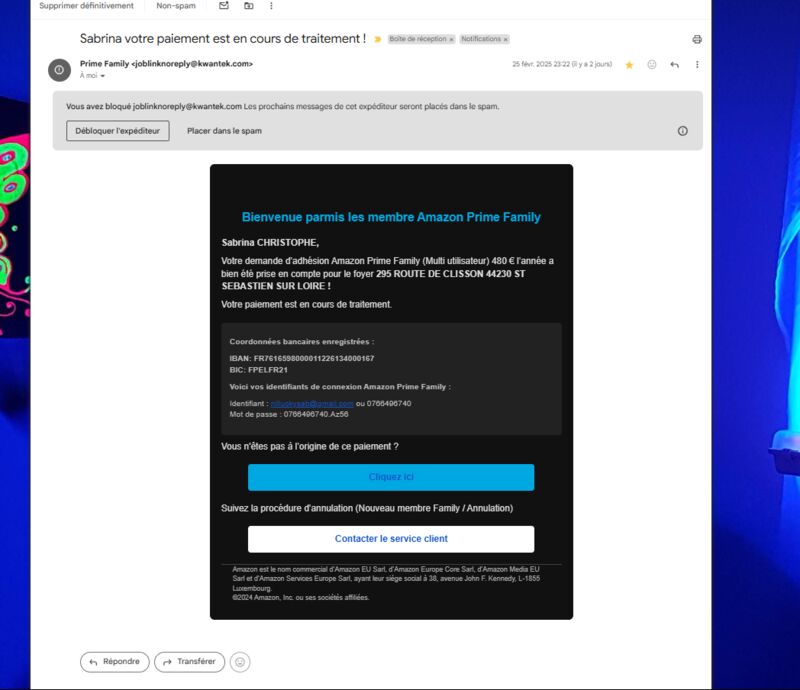Expand recipient details next to À moi
The width and height of the screenshot is (800, 690).
point(103,76)
